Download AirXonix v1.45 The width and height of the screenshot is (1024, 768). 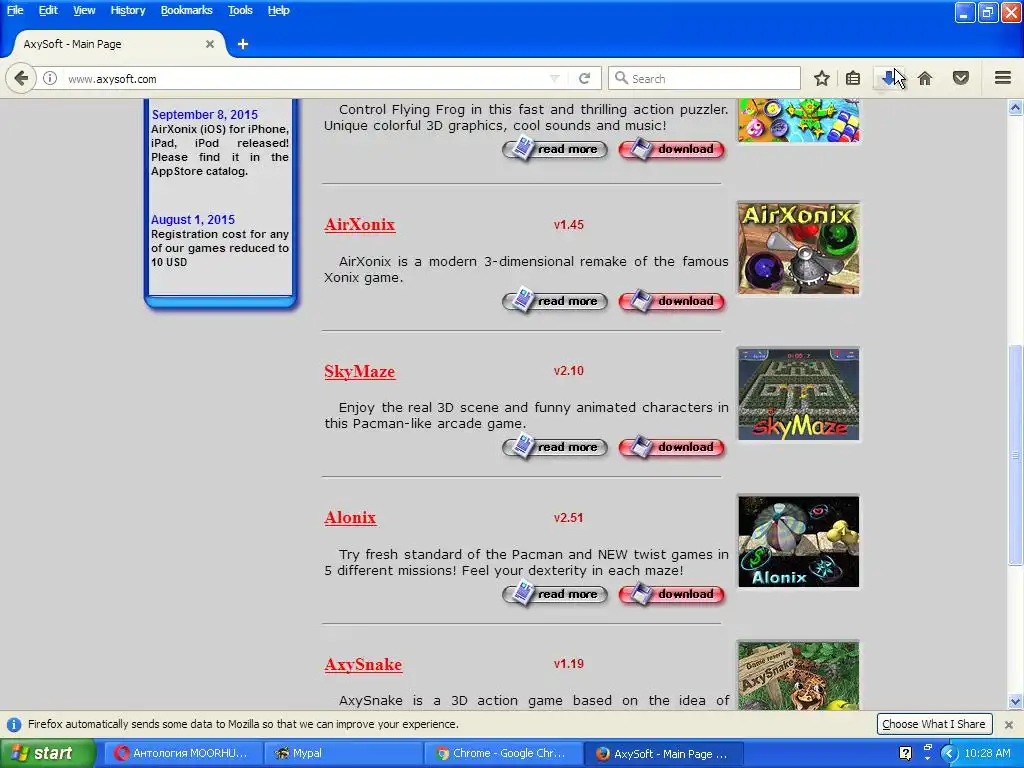672,302
